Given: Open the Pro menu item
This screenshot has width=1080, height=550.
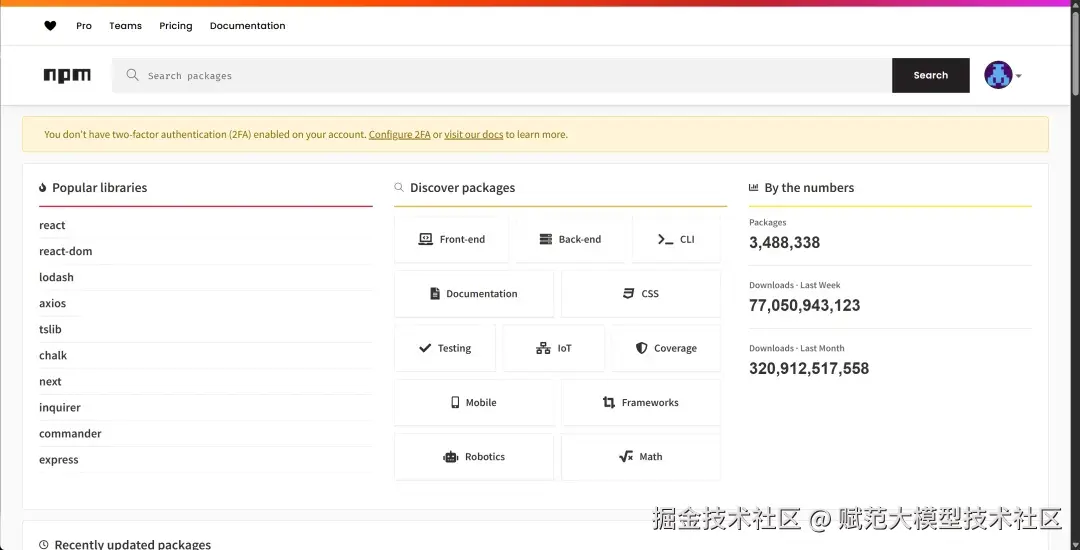Looking at the screenshot, I should click(x=84, y=25).
